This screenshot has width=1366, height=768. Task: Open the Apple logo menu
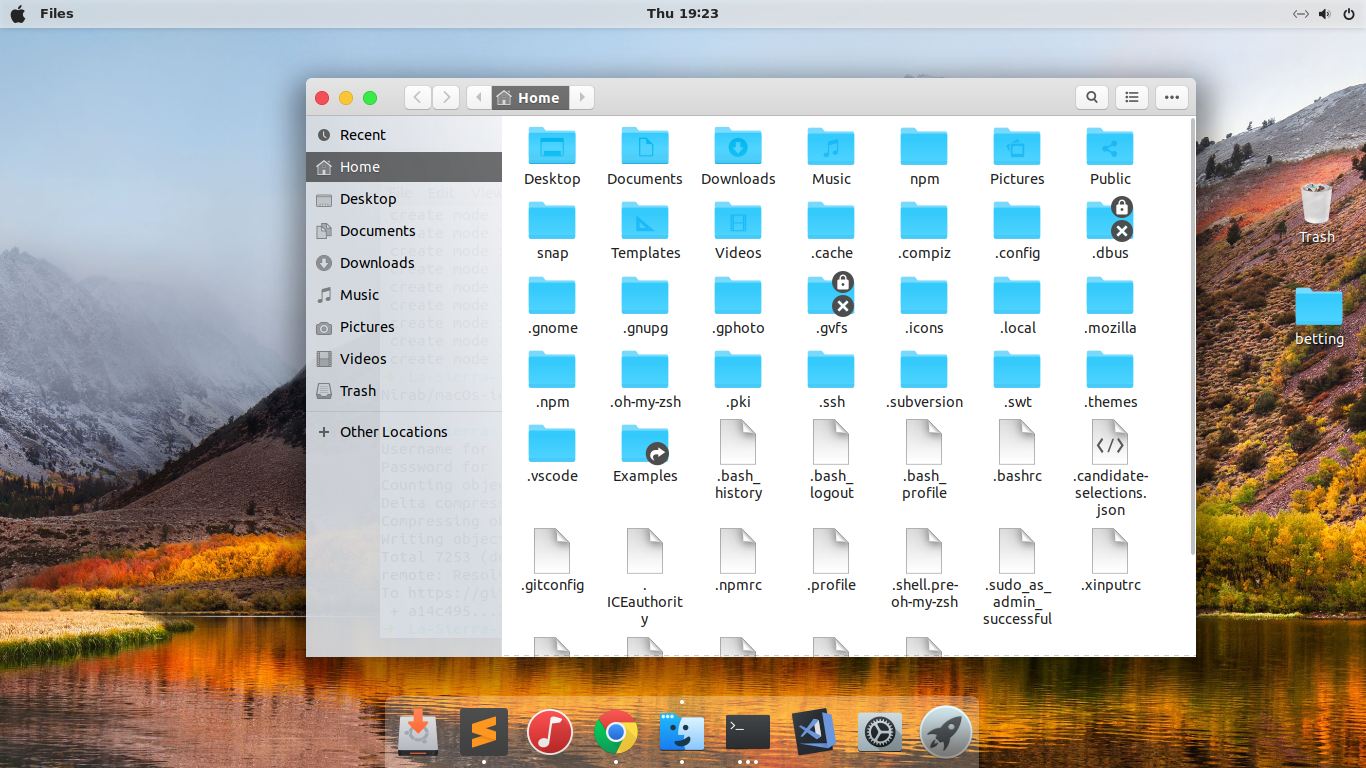17,13
